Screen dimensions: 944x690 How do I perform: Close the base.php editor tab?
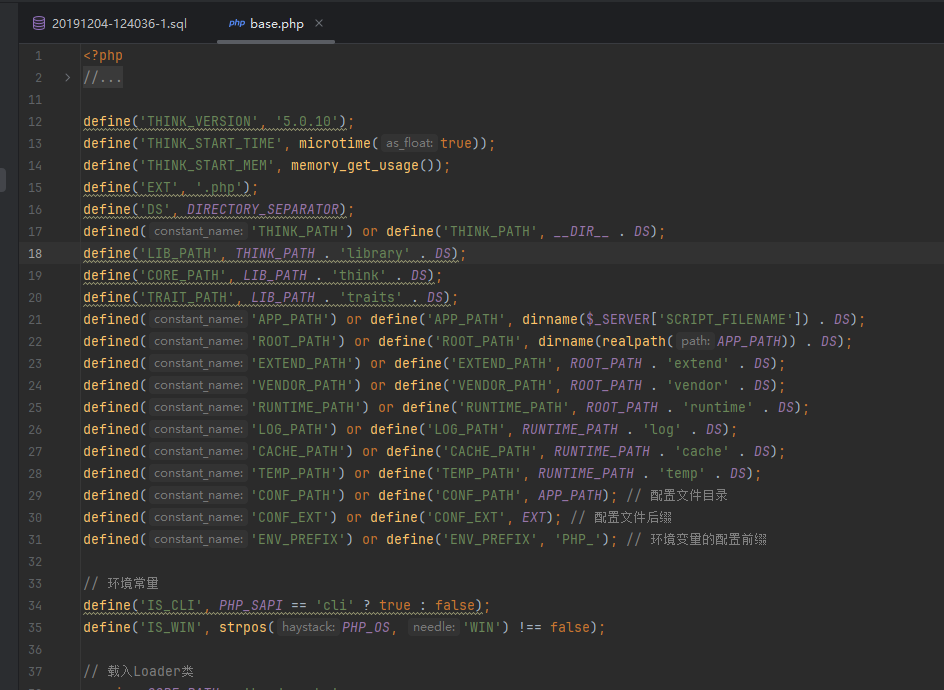(x=319, y=23)
